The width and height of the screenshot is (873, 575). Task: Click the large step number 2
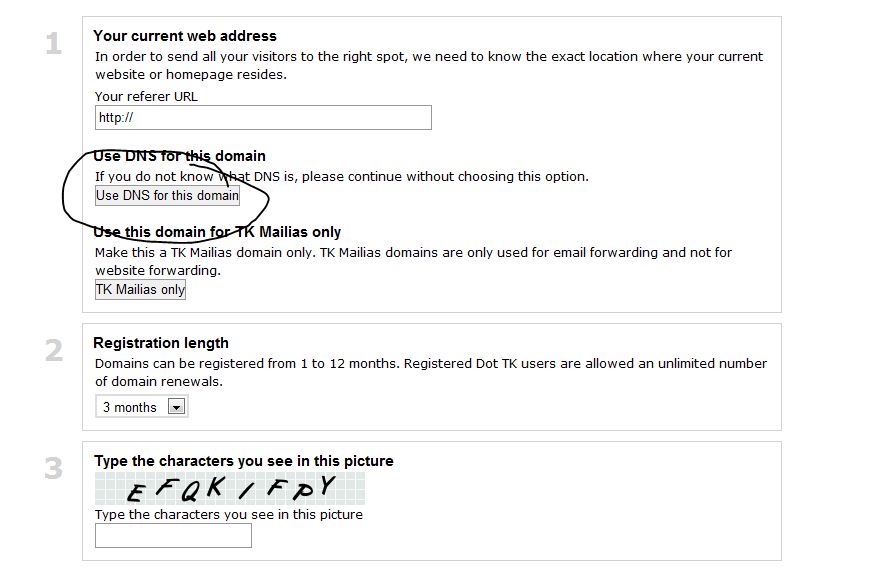tap(53, 351)
